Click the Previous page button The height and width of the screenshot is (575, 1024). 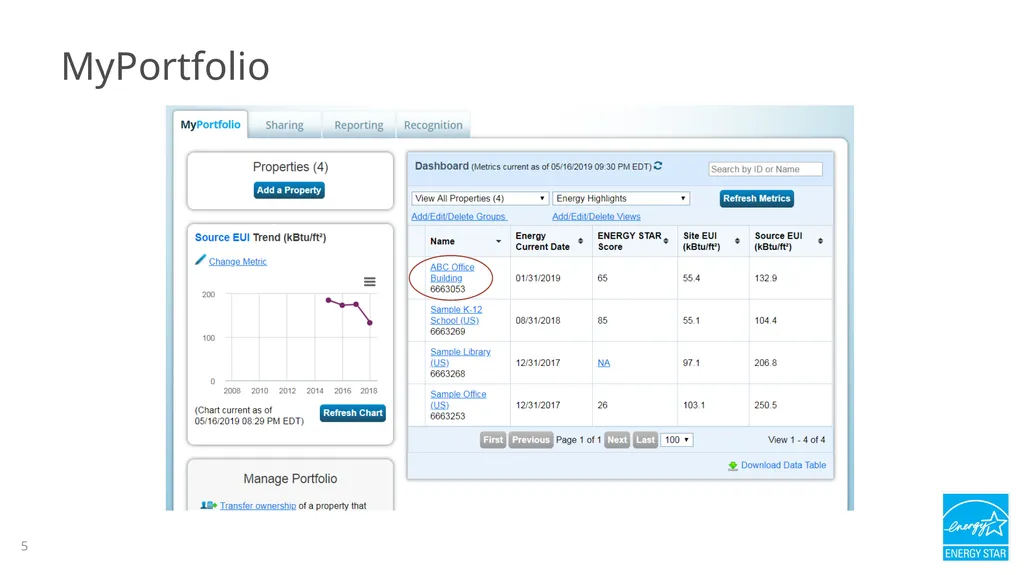pos(530,440)
